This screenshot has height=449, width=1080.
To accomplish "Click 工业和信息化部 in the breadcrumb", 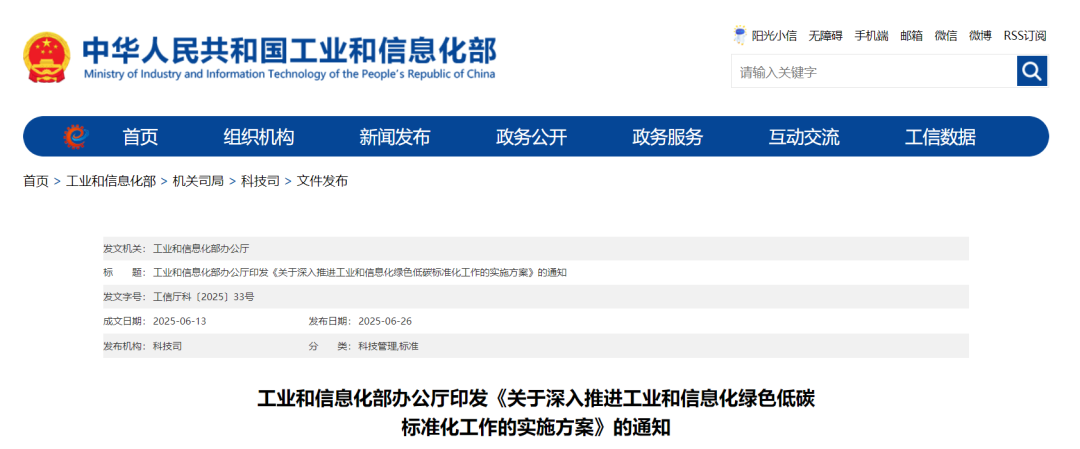I will pyautogui.click(x=111, y=181).
